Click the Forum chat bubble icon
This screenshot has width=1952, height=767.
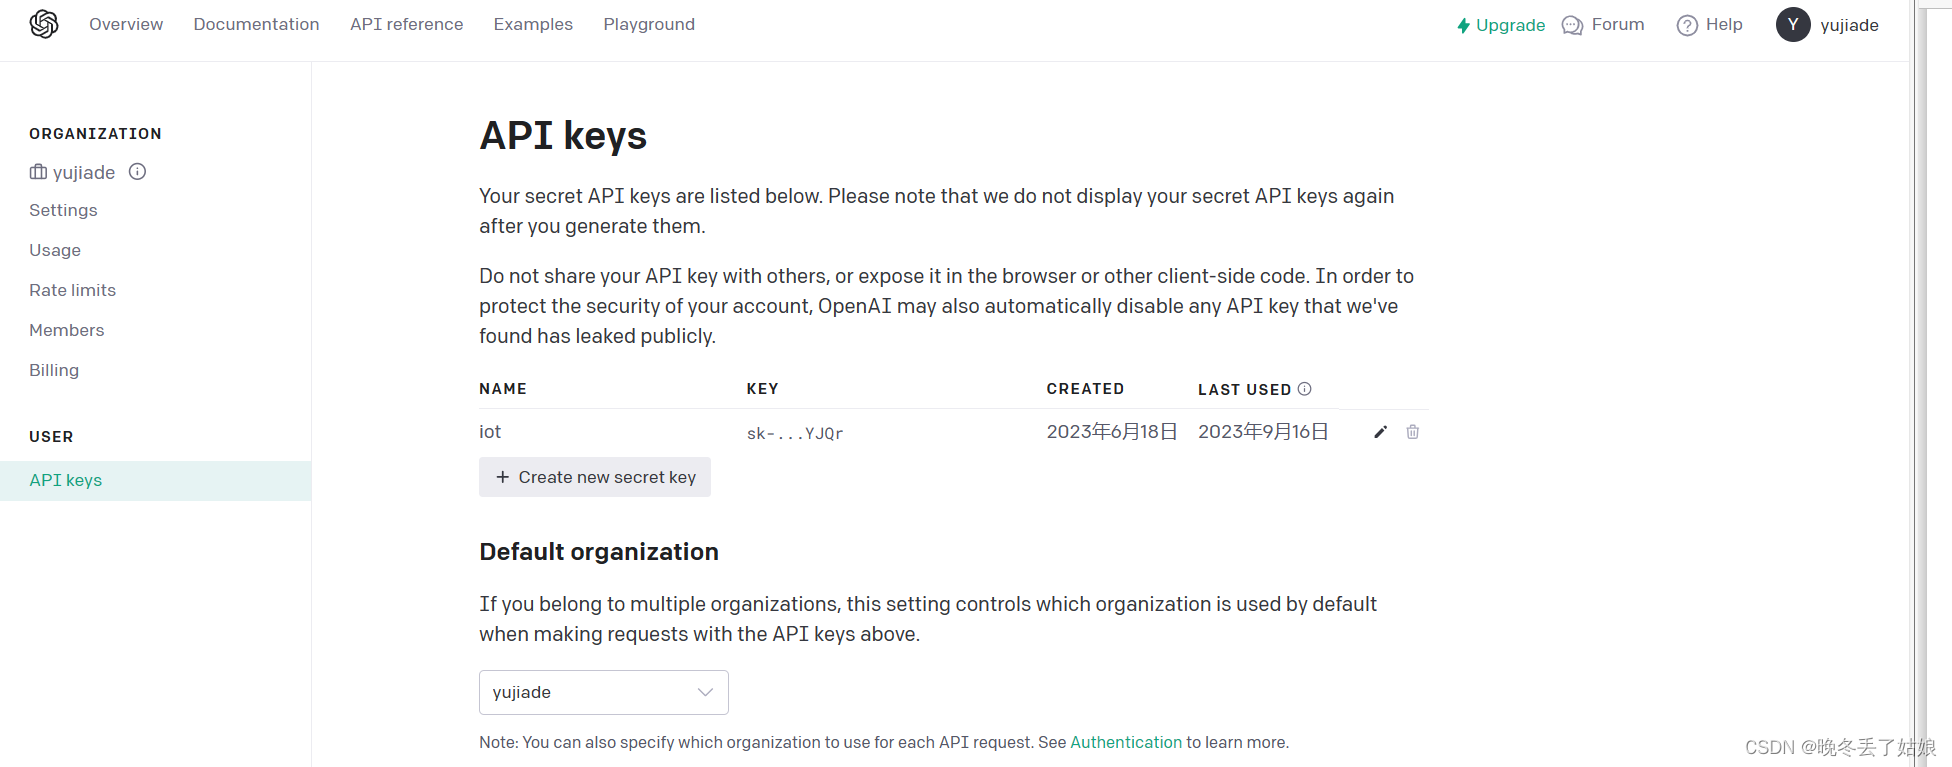pyautogui.click(x=1572, y=25)
